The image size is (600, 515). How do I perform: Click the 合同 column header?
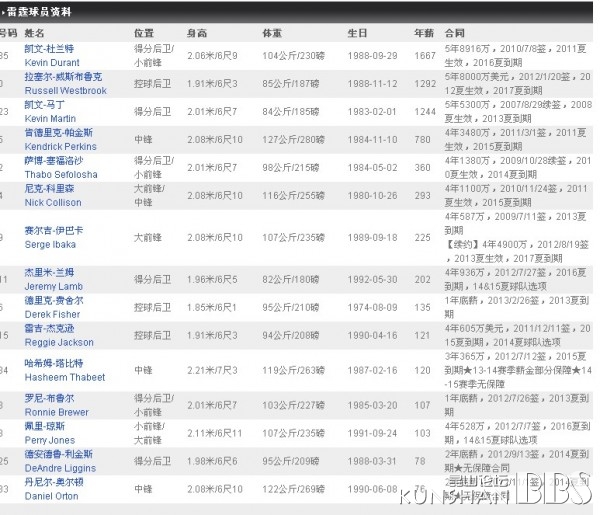point(454,33)
